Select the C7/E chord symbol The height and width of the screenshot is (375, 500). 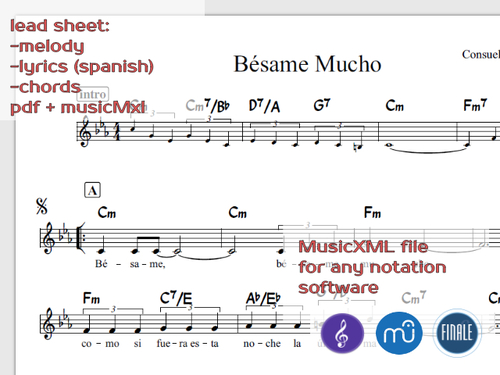tap(176, 298)
